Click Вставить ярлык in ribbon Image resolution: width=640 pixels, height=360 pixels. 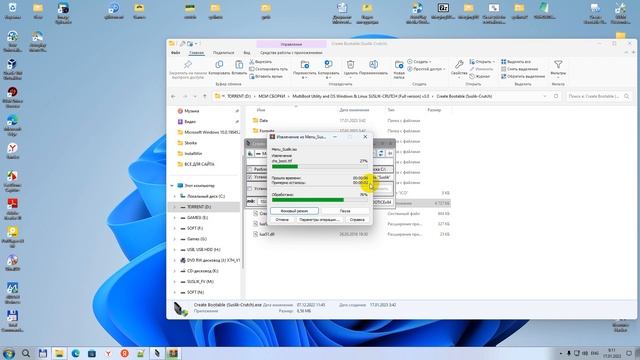(x=266, y=76)
